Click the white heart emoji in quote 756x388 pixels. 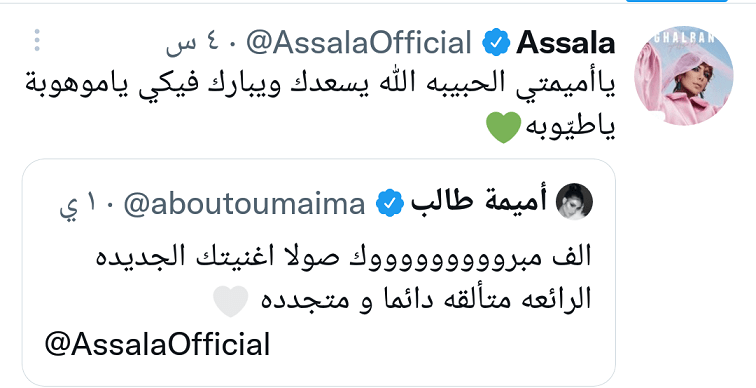click(x=231, y=301)
